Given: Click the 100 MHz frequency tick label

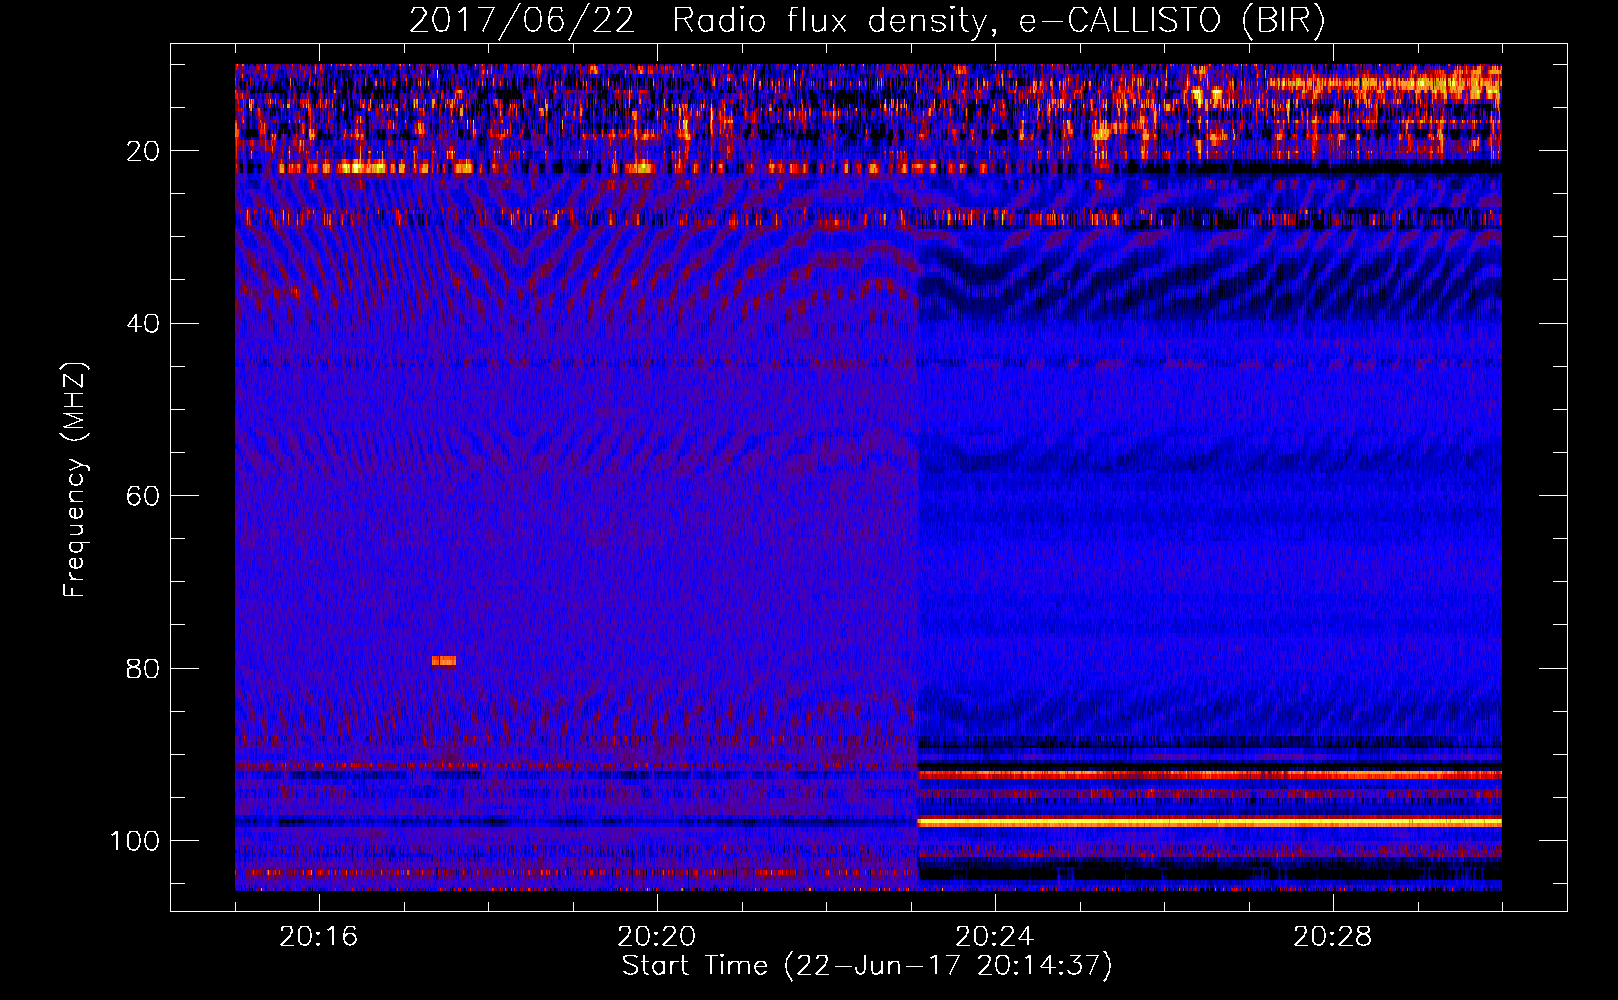Looking at the screenshot, I should coord(135,841).
